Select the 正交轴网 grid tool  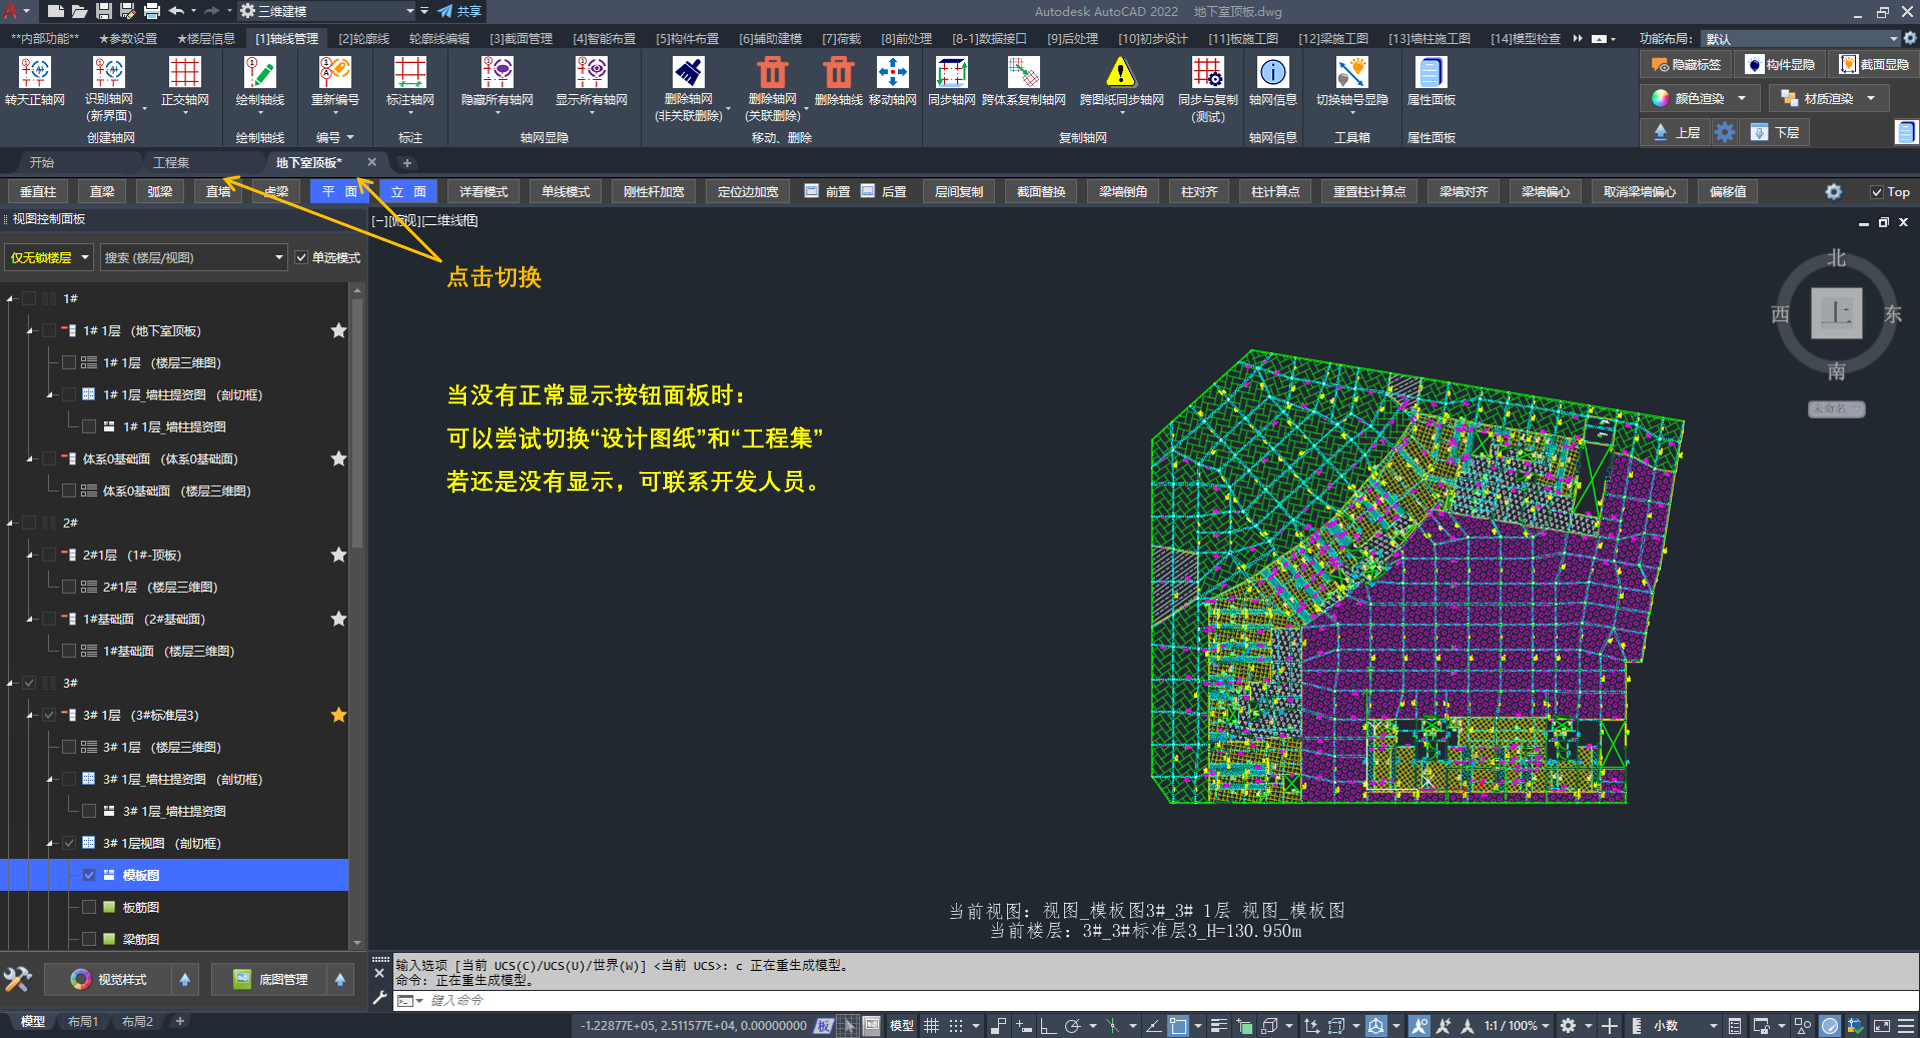185,74
